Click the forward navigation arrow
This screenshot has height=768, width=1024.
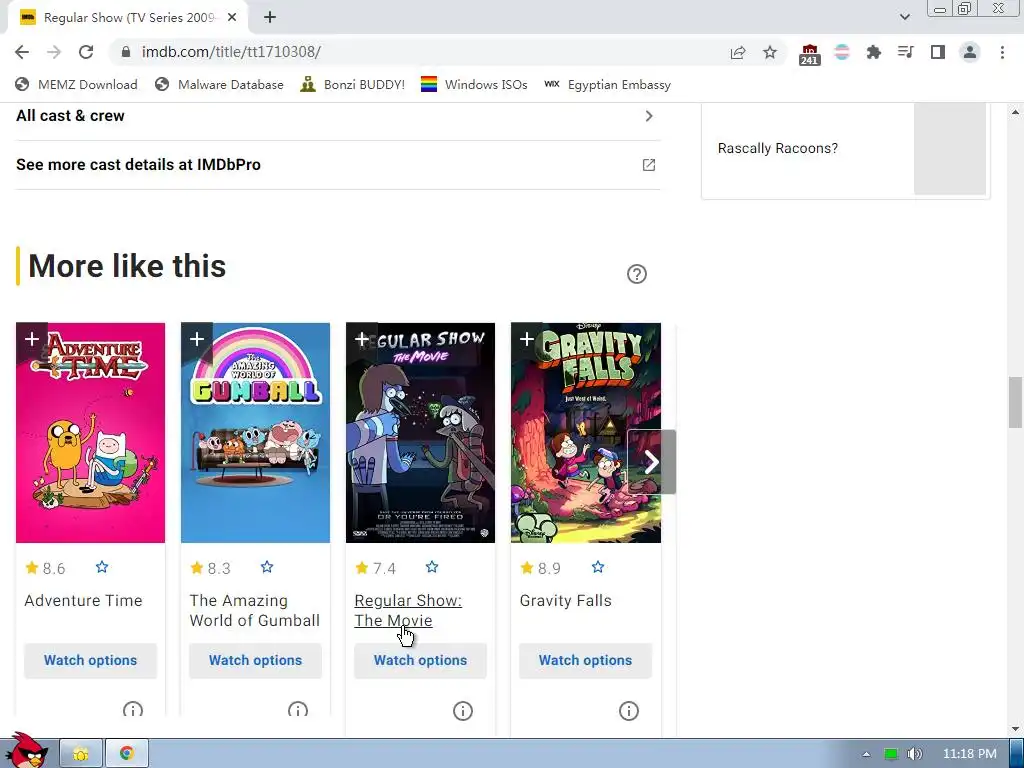pos(54,52)
